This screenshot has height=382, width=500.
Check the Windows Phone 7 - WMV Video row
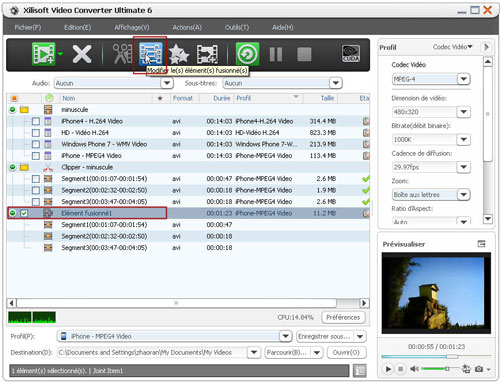pyautogui.click(x=36, y=144)
